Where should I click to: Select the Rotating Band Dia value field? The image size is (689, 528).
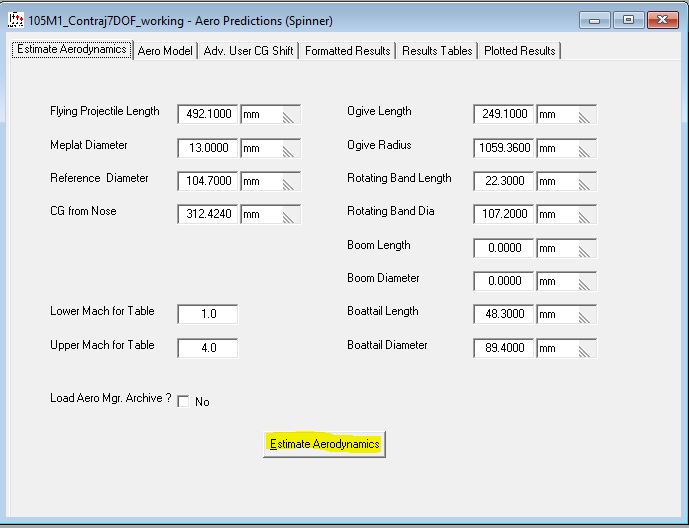pos(504,214)
